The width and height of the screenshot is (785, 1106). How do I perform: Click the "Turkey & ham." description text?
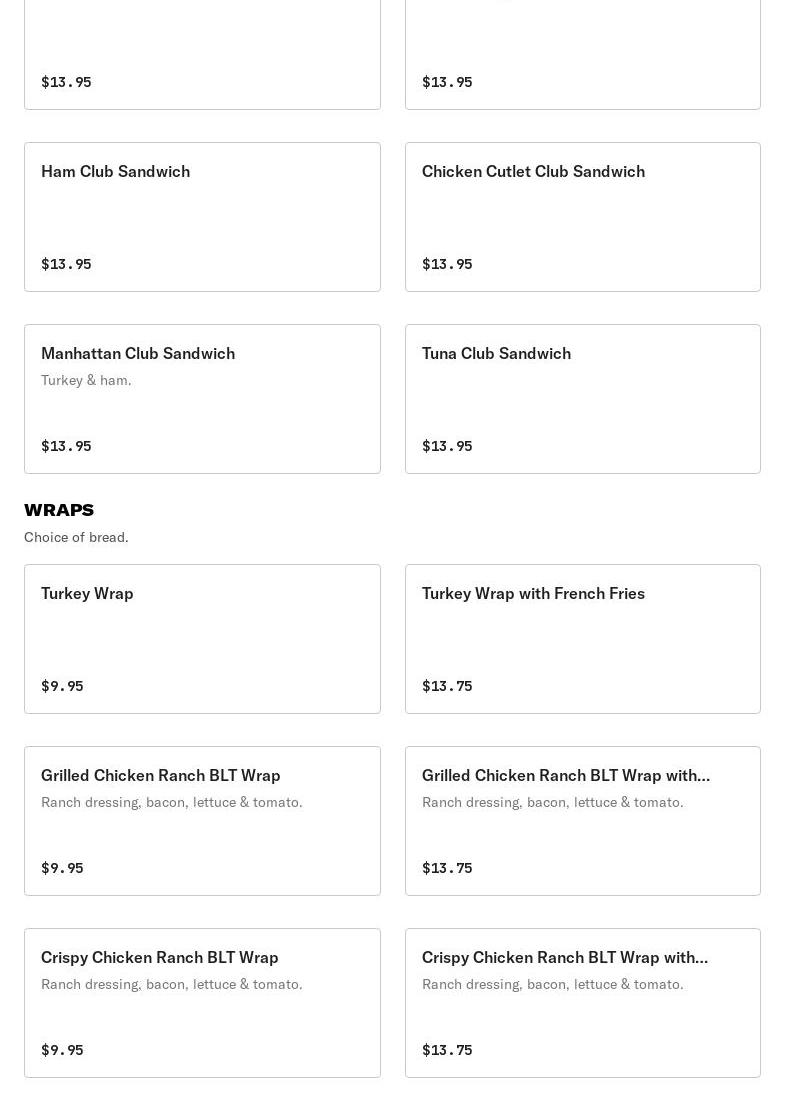(x=86, y=380)
